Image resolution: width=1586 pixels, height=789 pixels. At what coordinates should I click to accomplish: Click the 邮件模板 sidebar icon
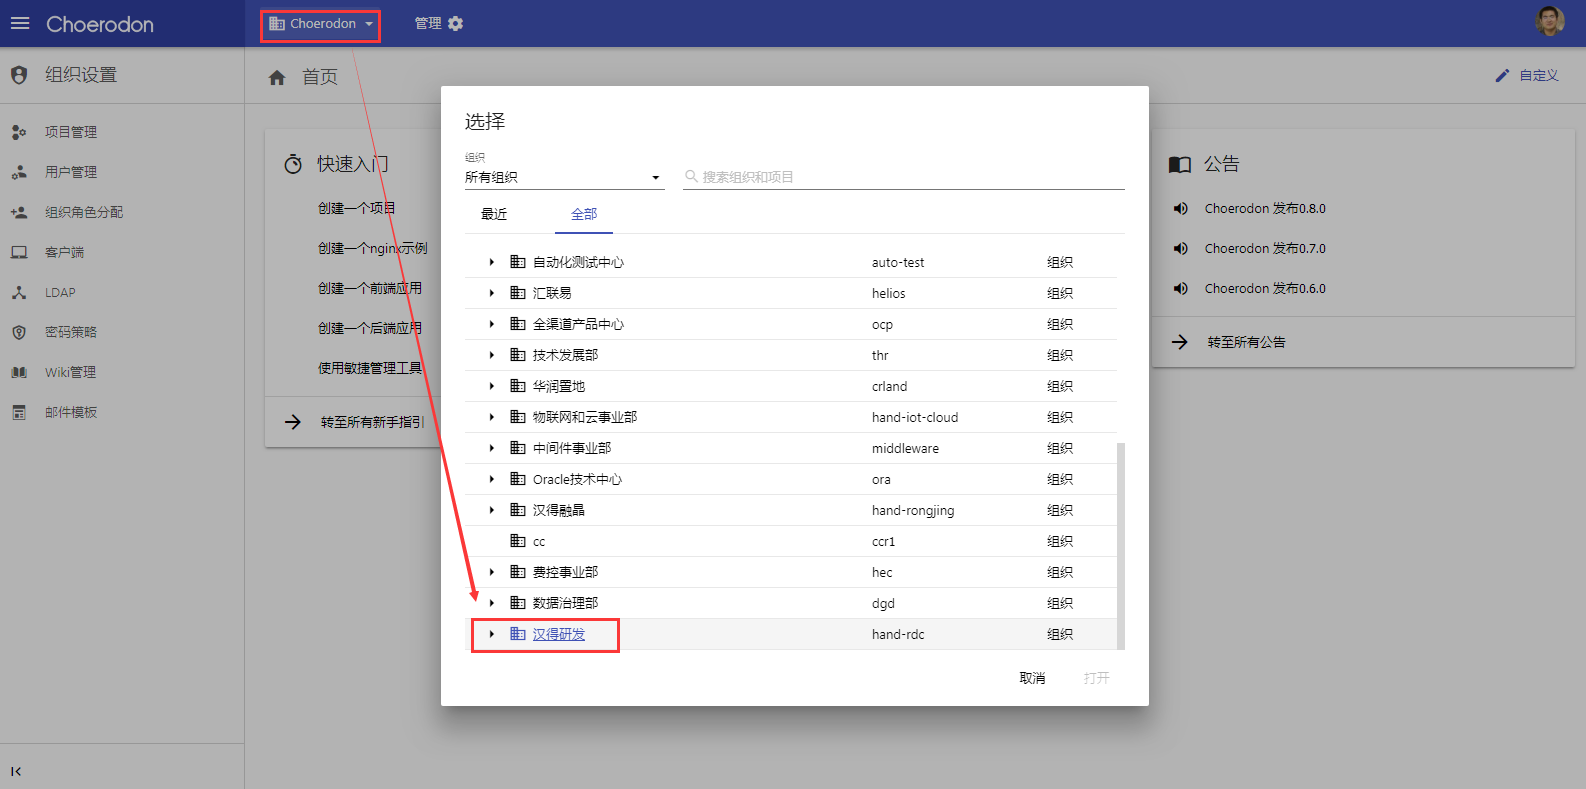[x=19, y=412]
